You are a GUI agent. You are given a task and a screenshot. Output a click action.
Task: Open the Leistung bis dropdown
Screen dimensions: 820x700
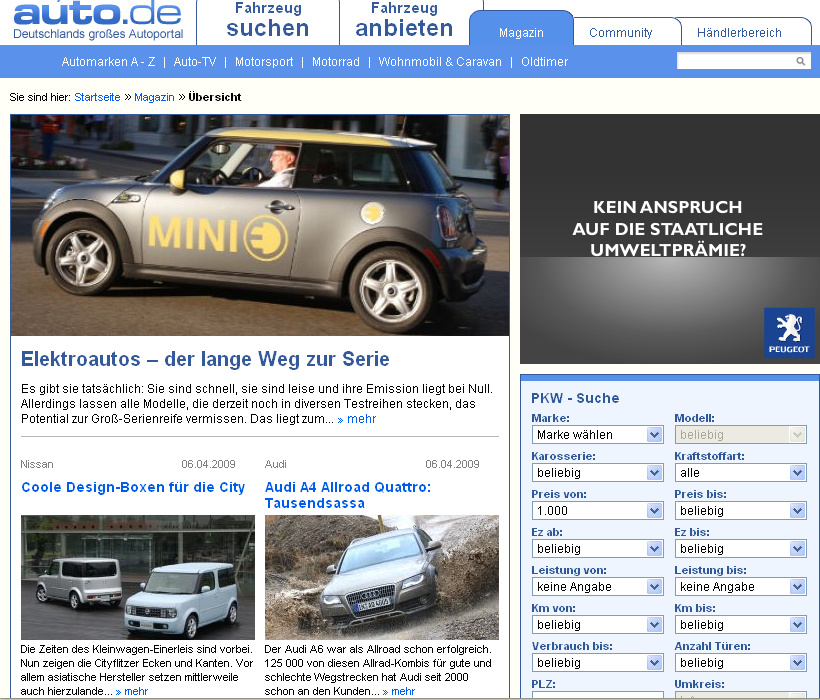tap(741, 587)
